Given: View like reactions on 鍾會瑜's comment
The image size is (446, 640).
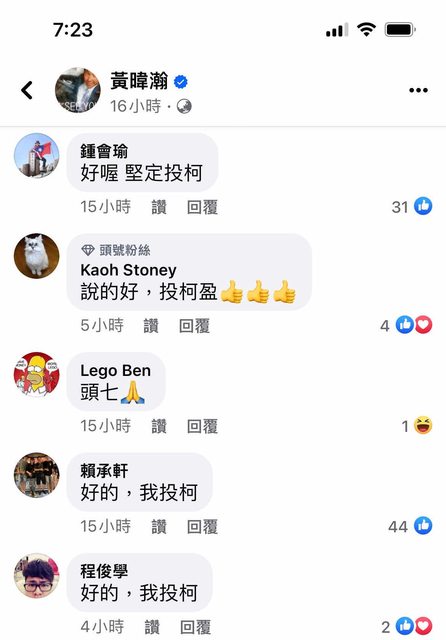Looking at the screenshot, I should pyautogui.click(x=412, y=207).
